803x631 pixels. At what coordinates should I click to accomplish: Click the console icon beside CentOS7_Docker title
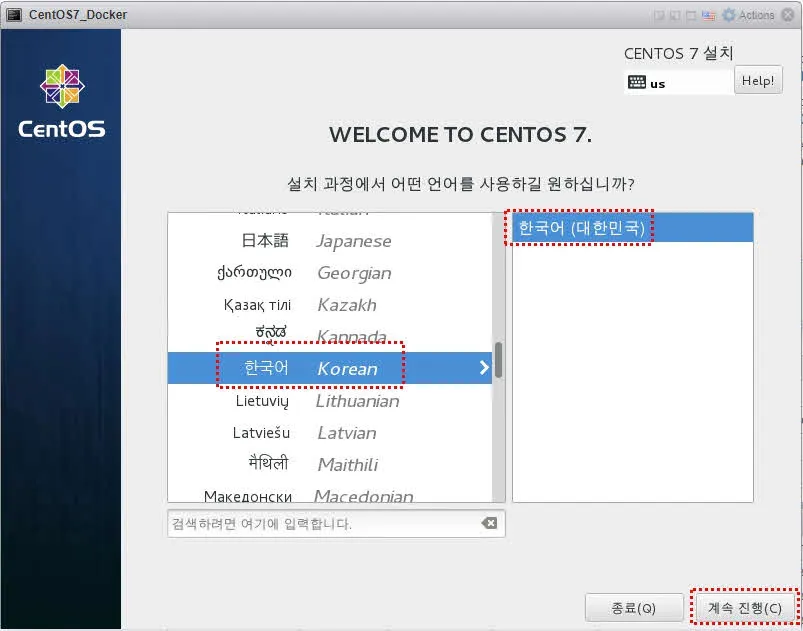tap(14, 15)
